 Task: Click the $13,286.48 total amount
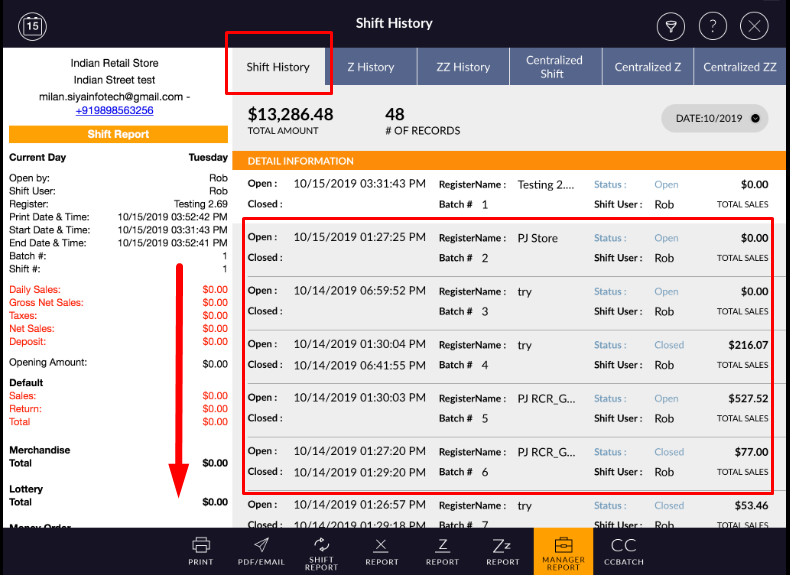coord(290,114)
